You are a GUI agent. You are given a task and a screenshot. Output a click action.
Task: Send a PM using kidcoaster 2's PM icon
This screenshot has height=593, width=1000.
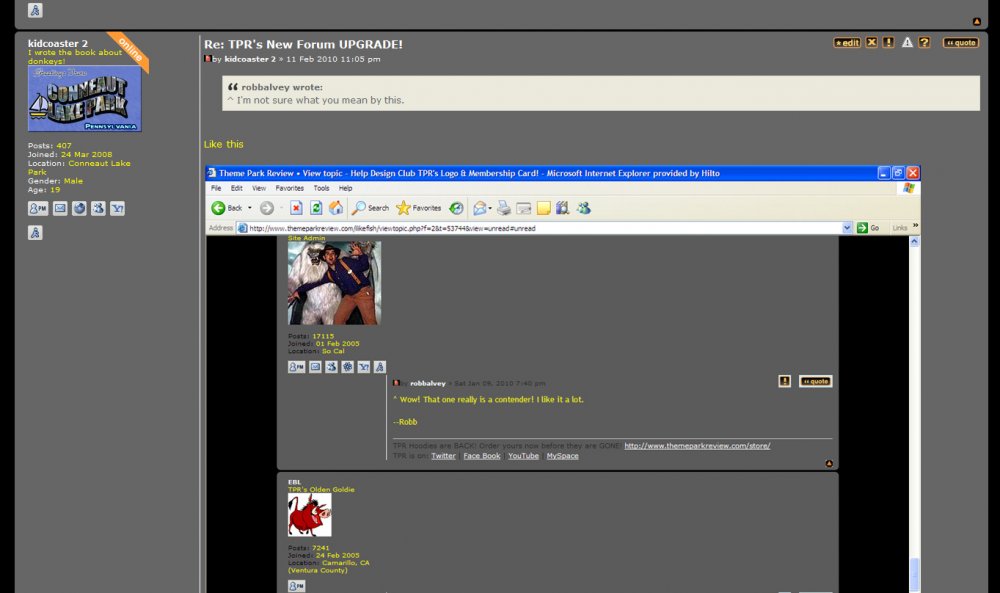point(37,208)
